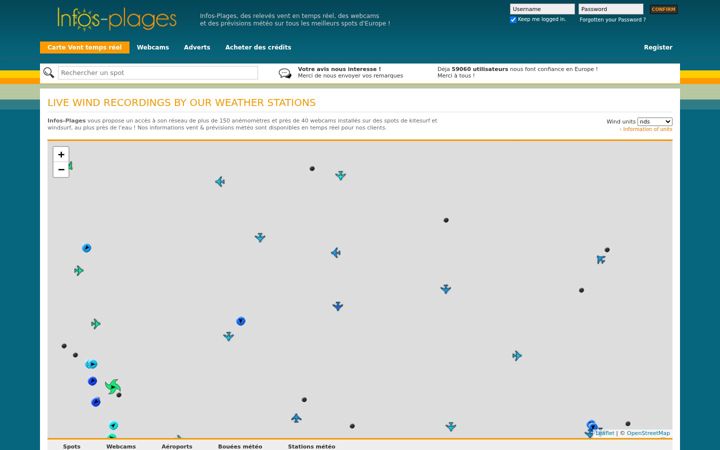This screenshot has height=450, width=720.
Task: Click Votre avis nous intéresse feedback text
Action: 339,69
